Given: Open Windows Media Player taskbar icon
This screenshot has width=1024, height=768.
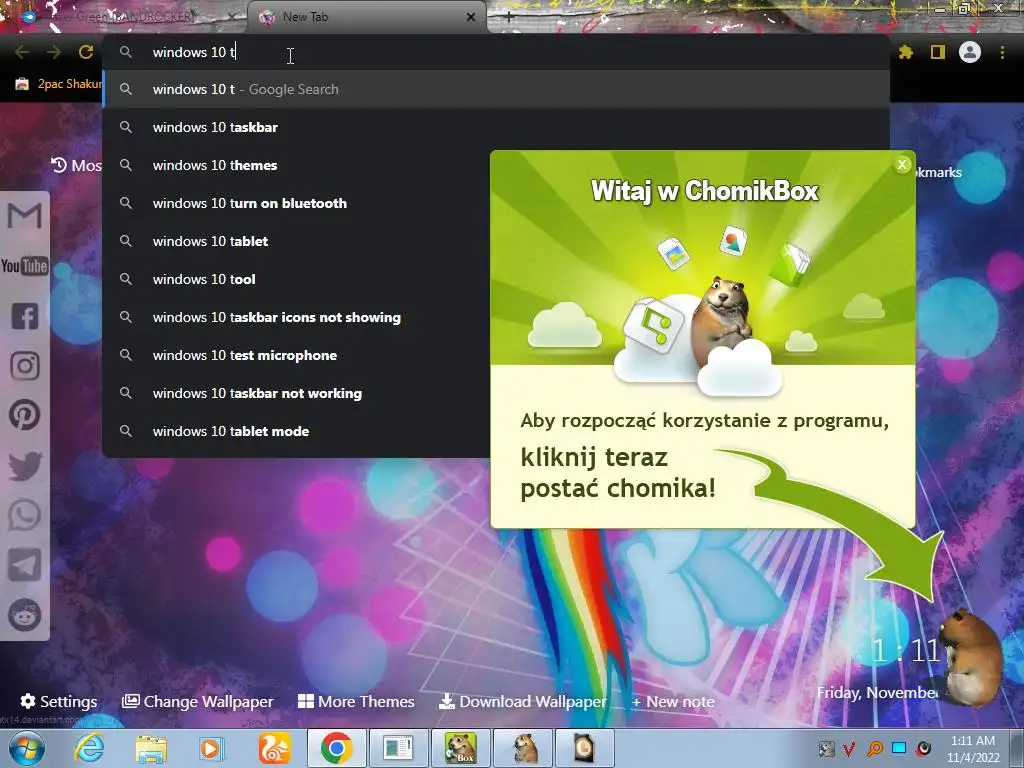Looking at the screenshot, I should 212,748.
